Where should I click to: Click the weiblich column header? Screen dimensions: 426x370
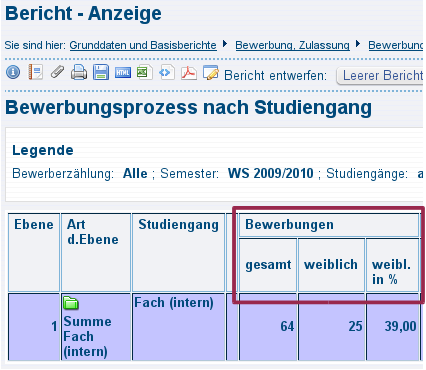[x=331, y=265]
